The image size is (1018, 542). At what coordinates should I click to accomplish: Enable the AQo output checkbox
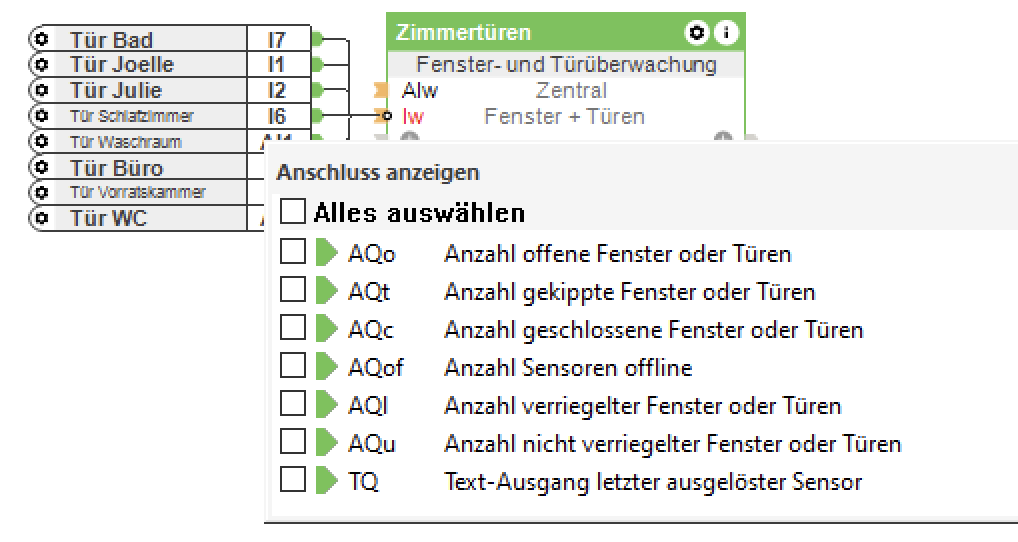[293, 254]
